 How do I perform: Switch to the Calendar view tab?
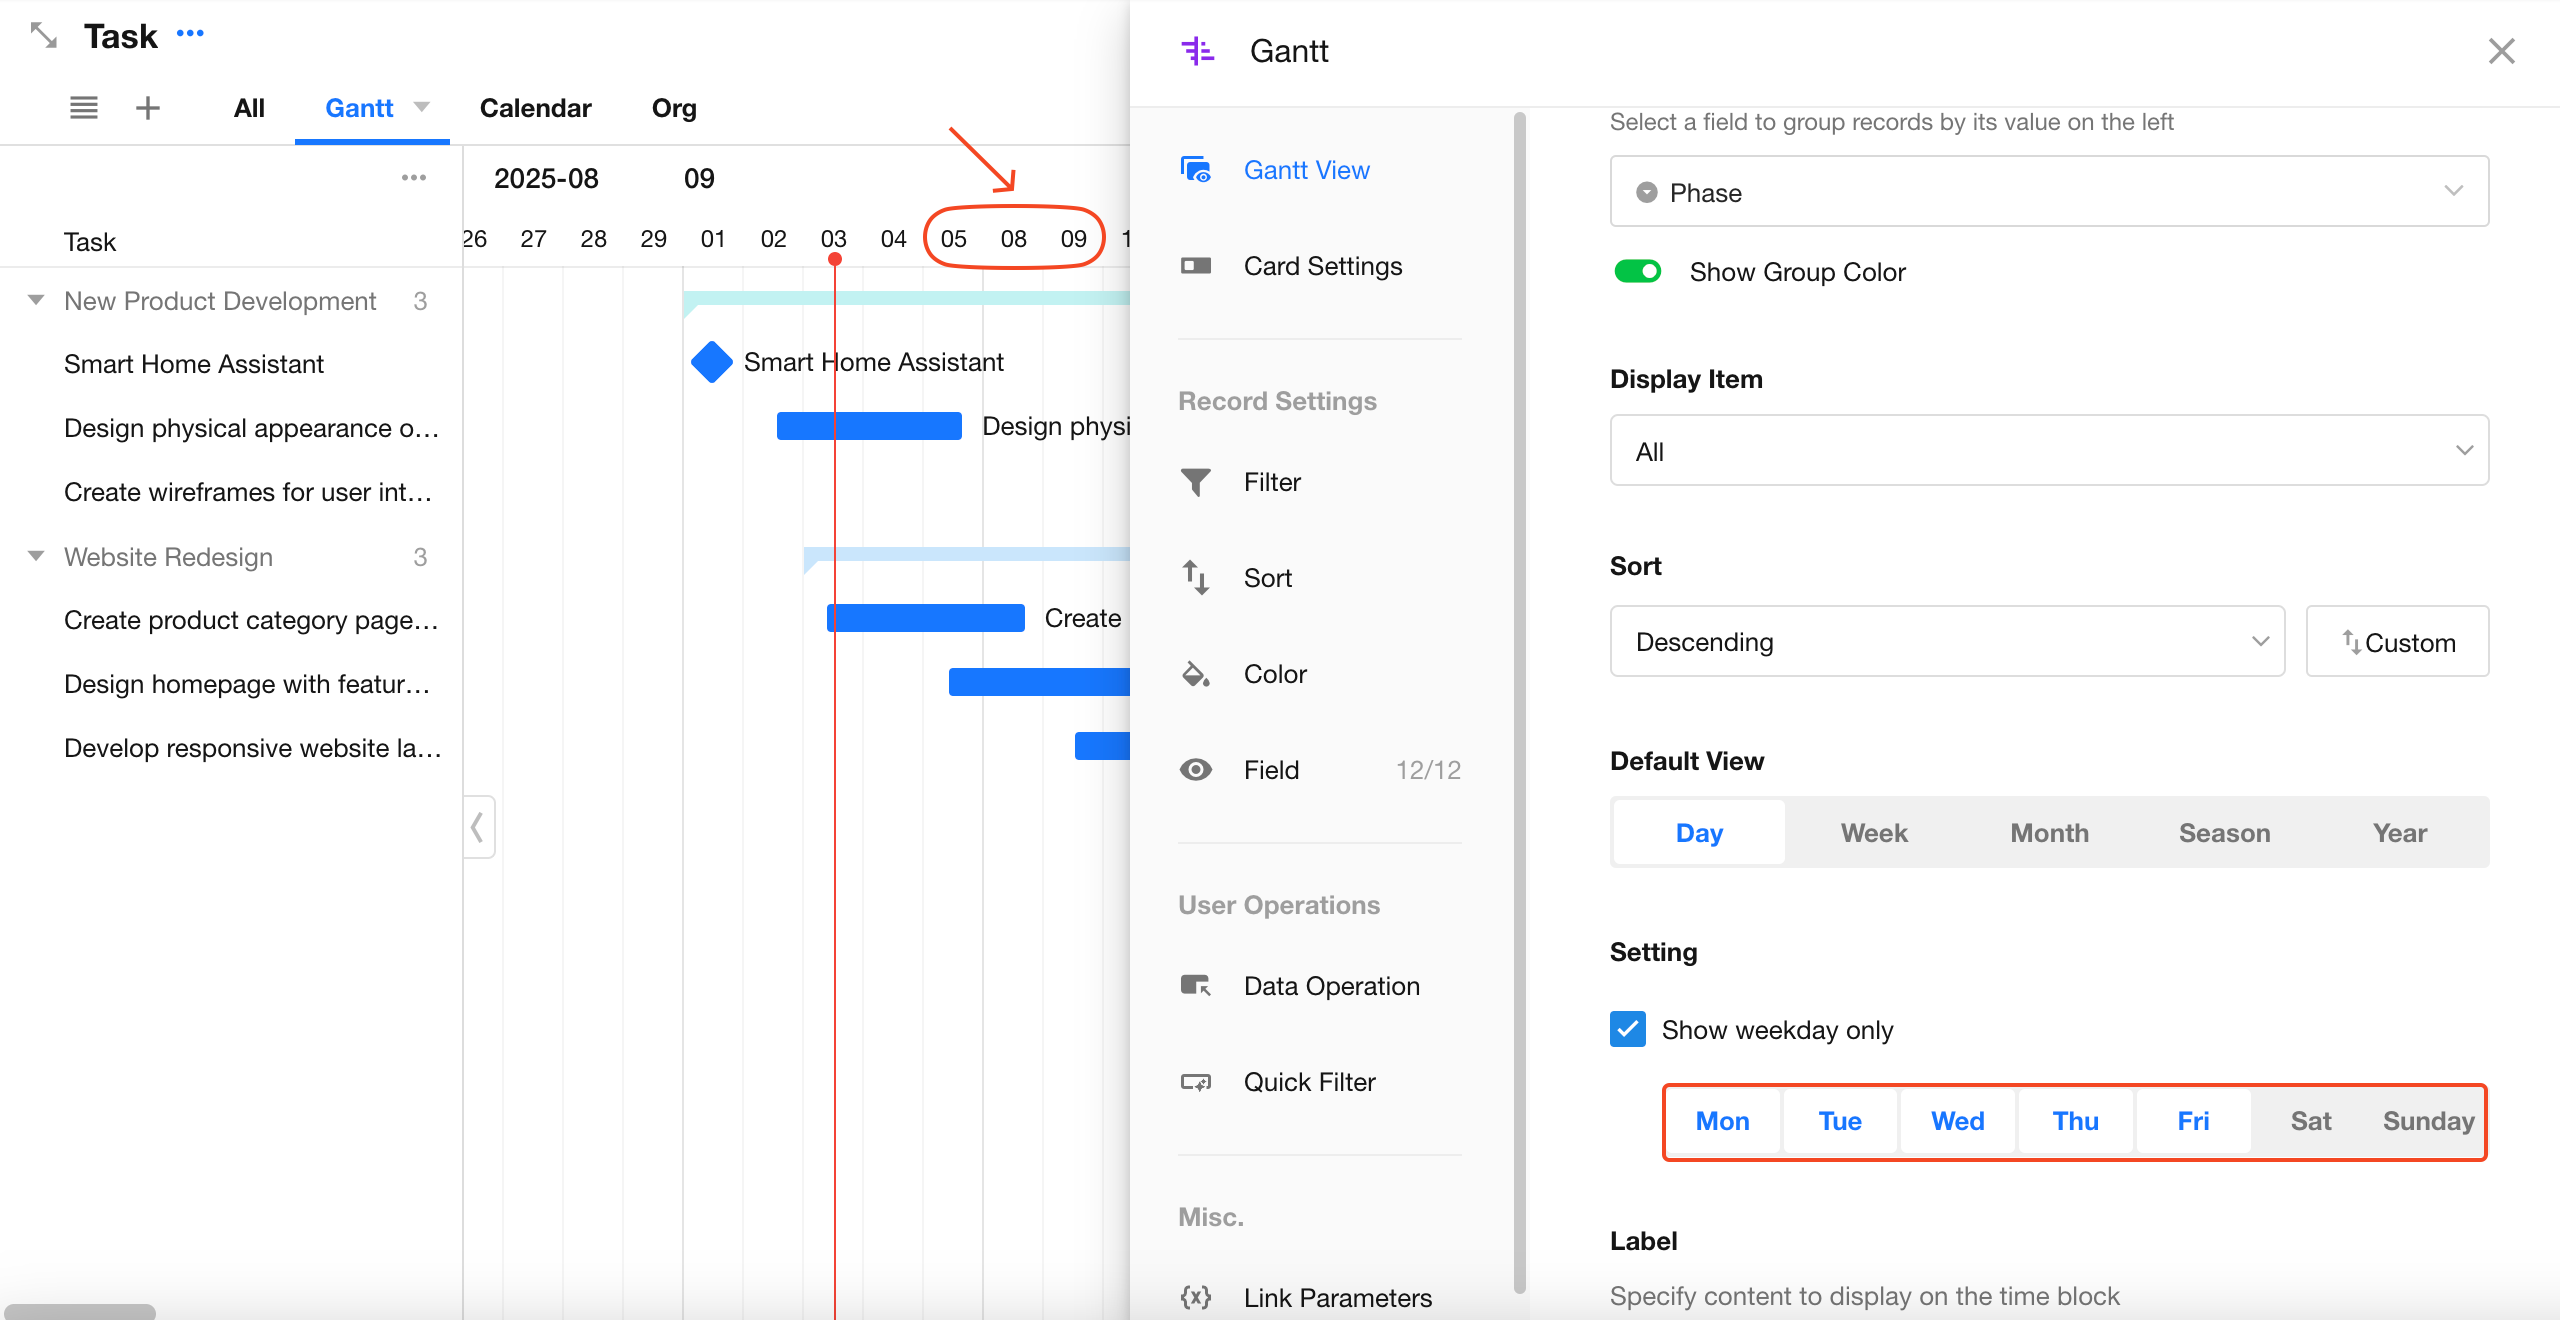coord(535,108)
